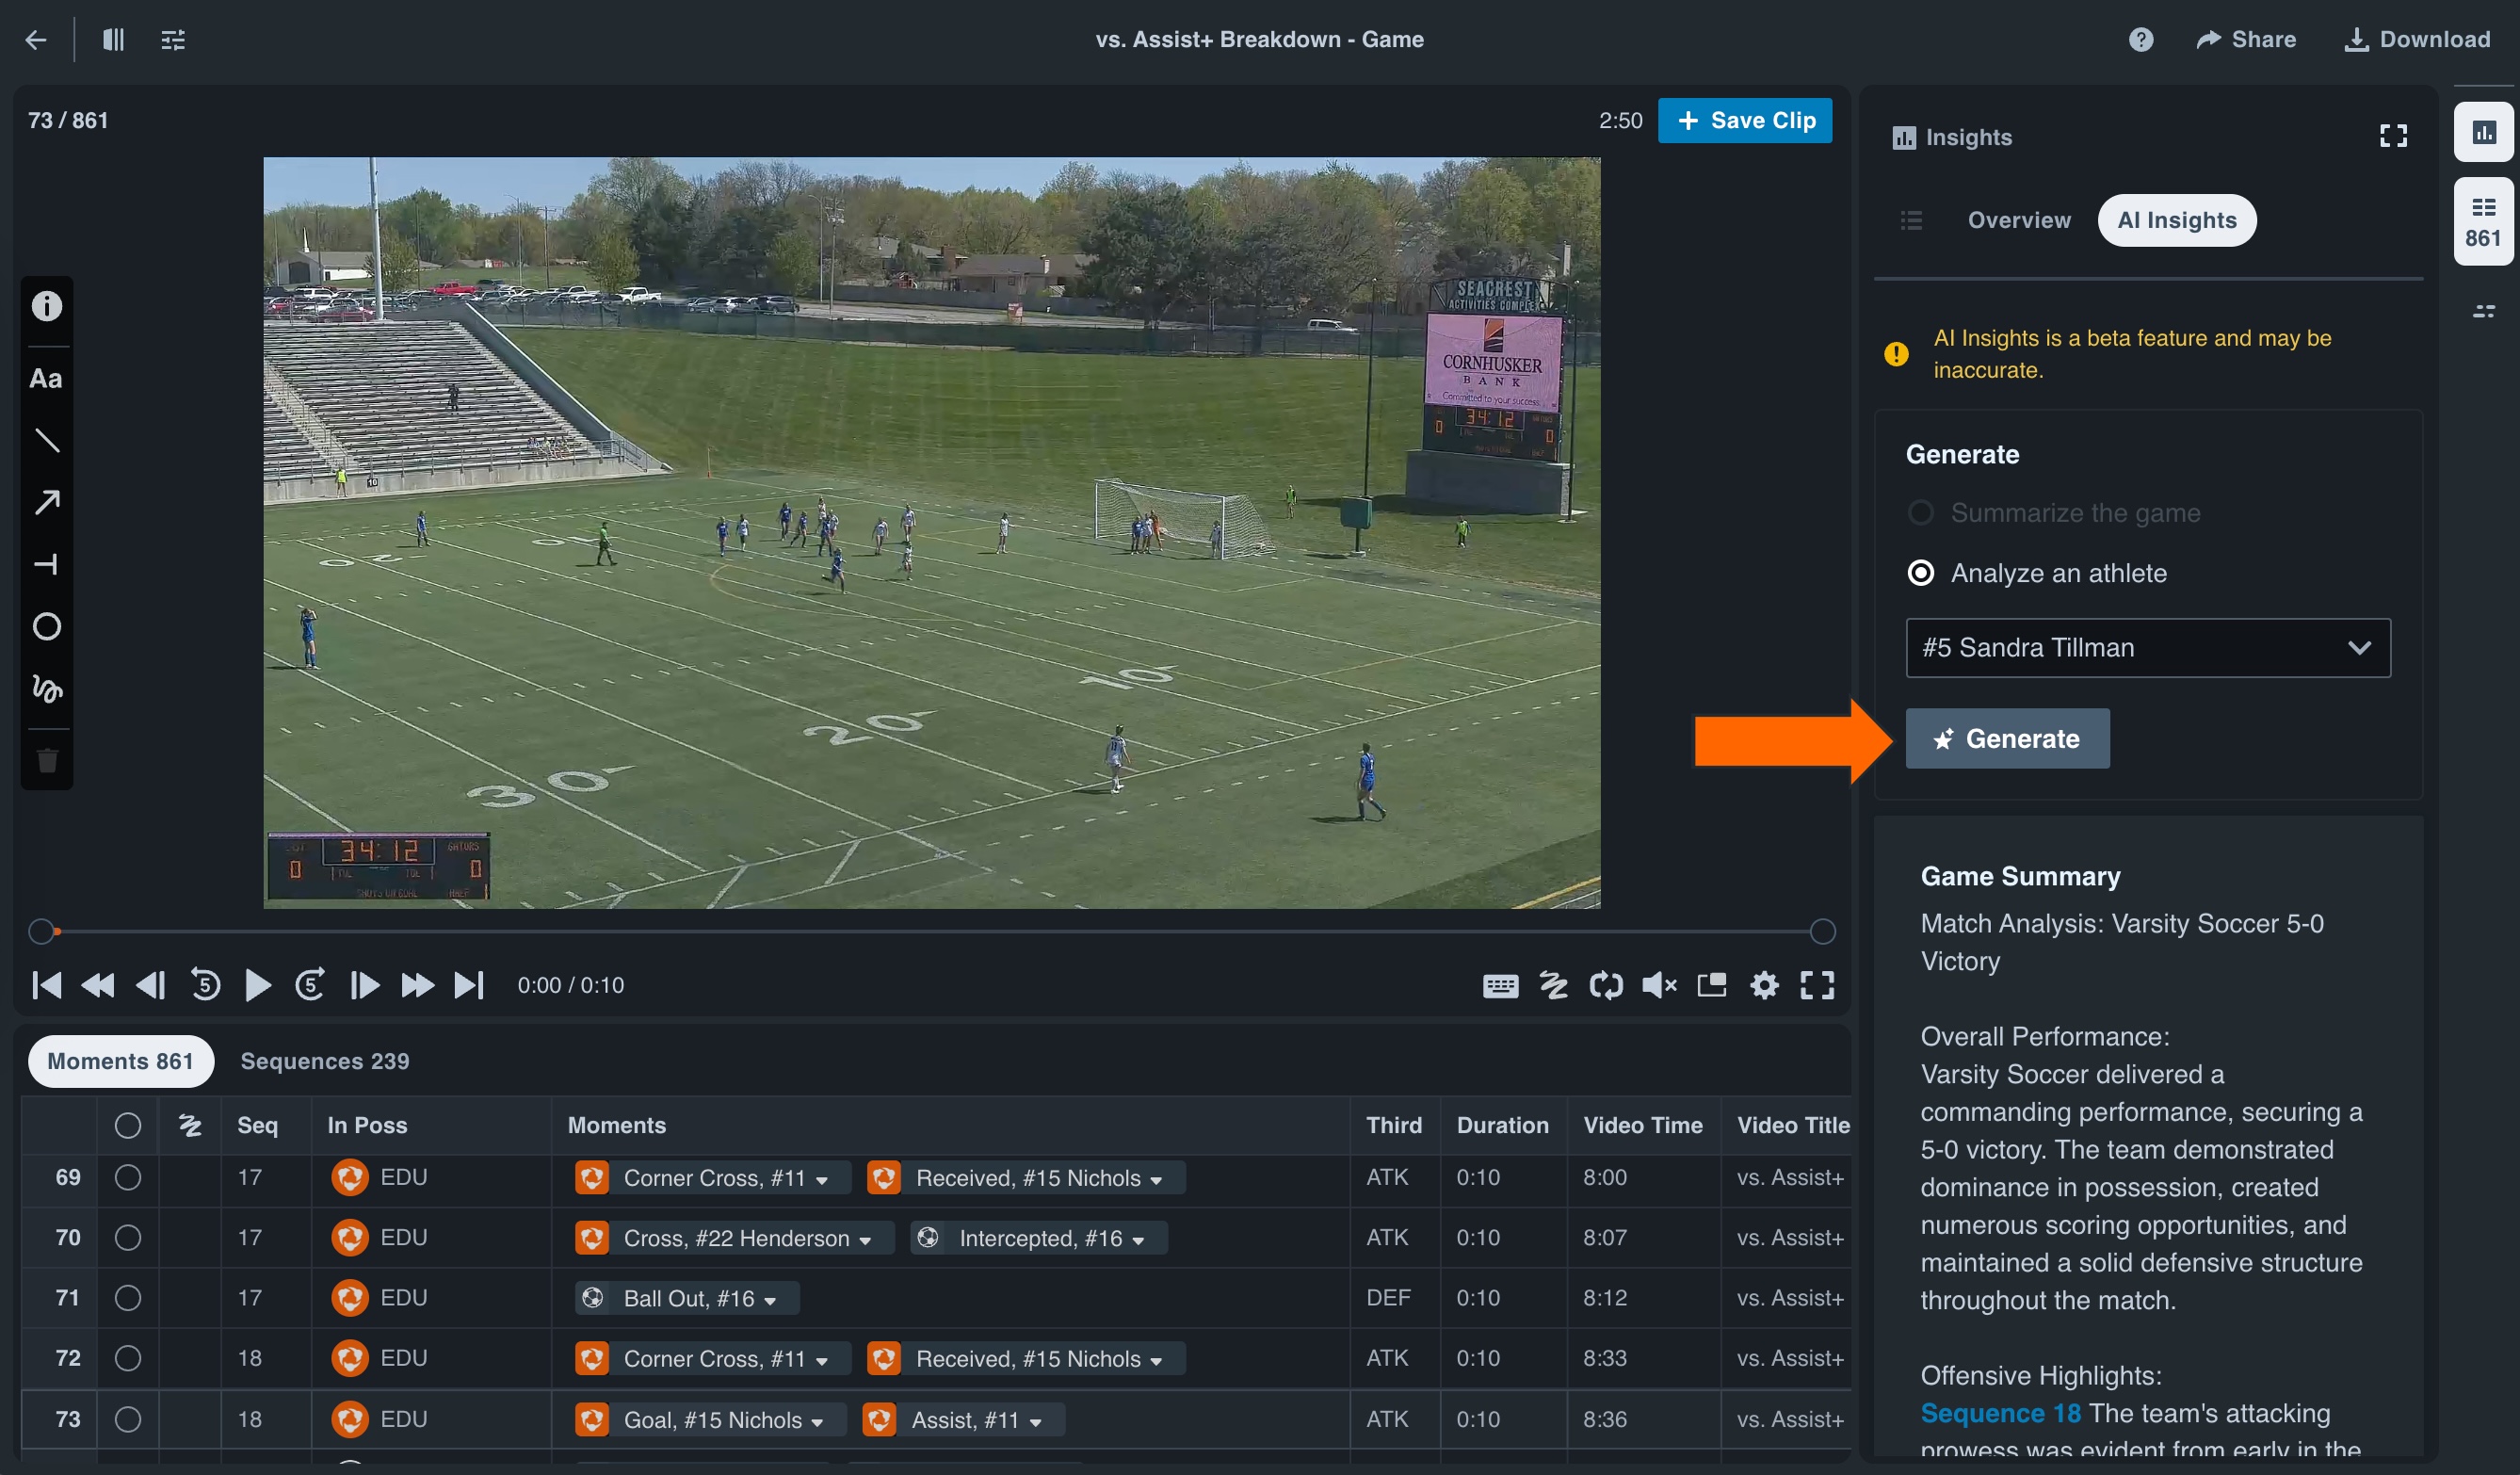
Task: Switch to the AI Insights tab
Action: (x=2176, y=220)
